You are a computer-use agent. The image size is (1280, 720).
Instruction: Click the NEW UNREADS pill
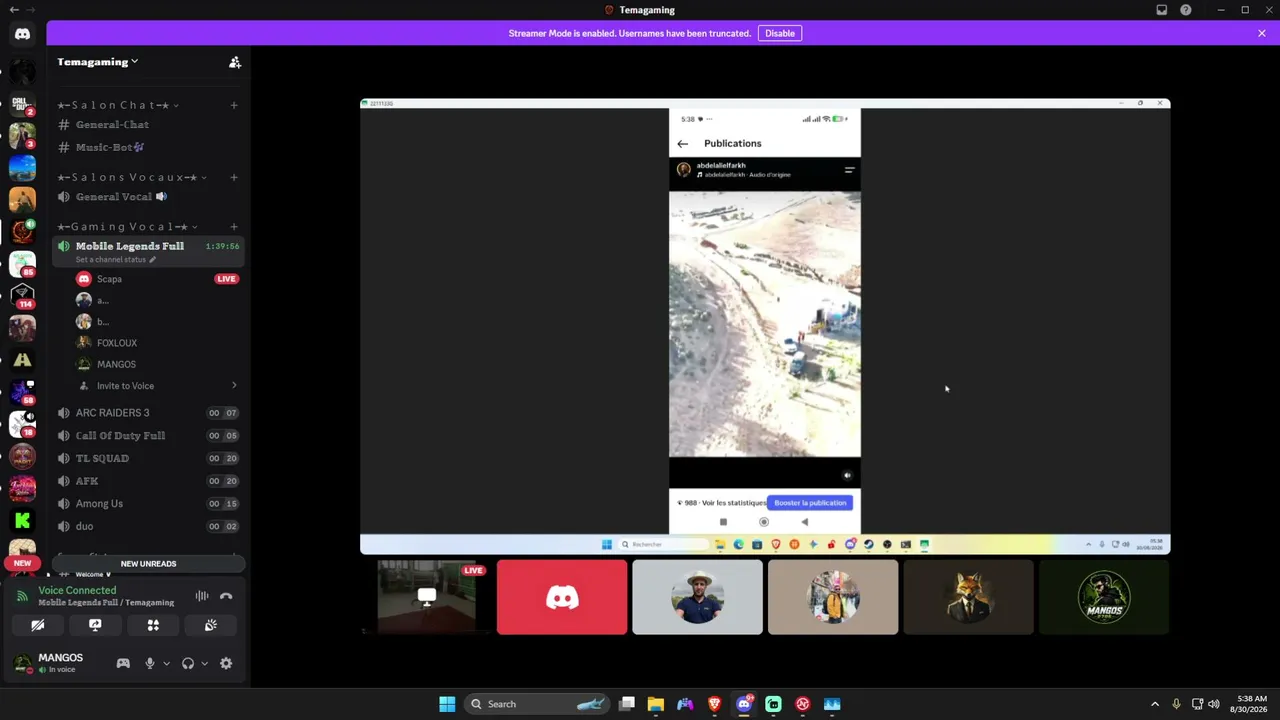[148, 564]
